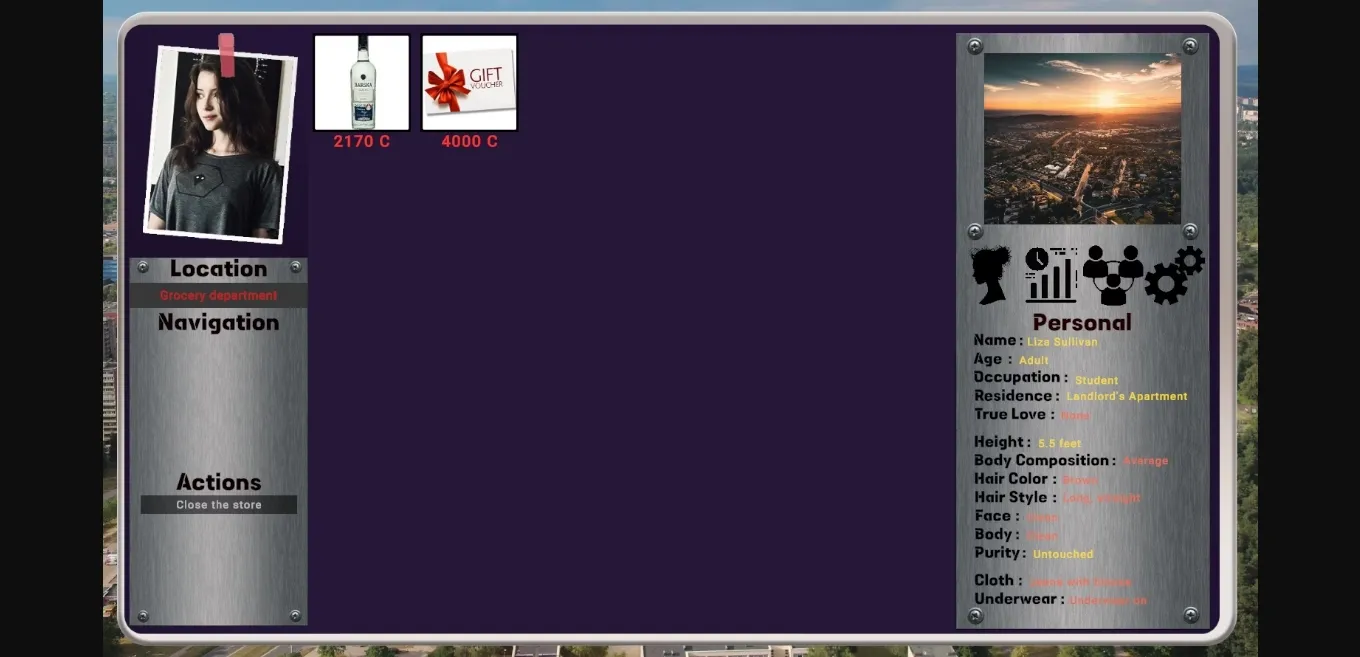Select the Actions panel heading
The height and width of the screenshot is (657, 1360).
click(218, 483)
